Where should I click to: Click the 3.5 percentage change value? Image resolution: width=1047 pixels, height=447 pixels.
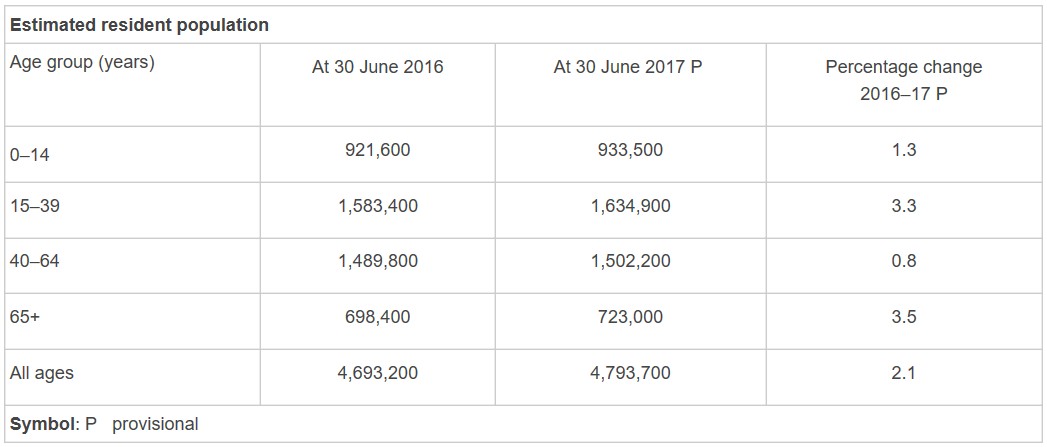(904, 317)
